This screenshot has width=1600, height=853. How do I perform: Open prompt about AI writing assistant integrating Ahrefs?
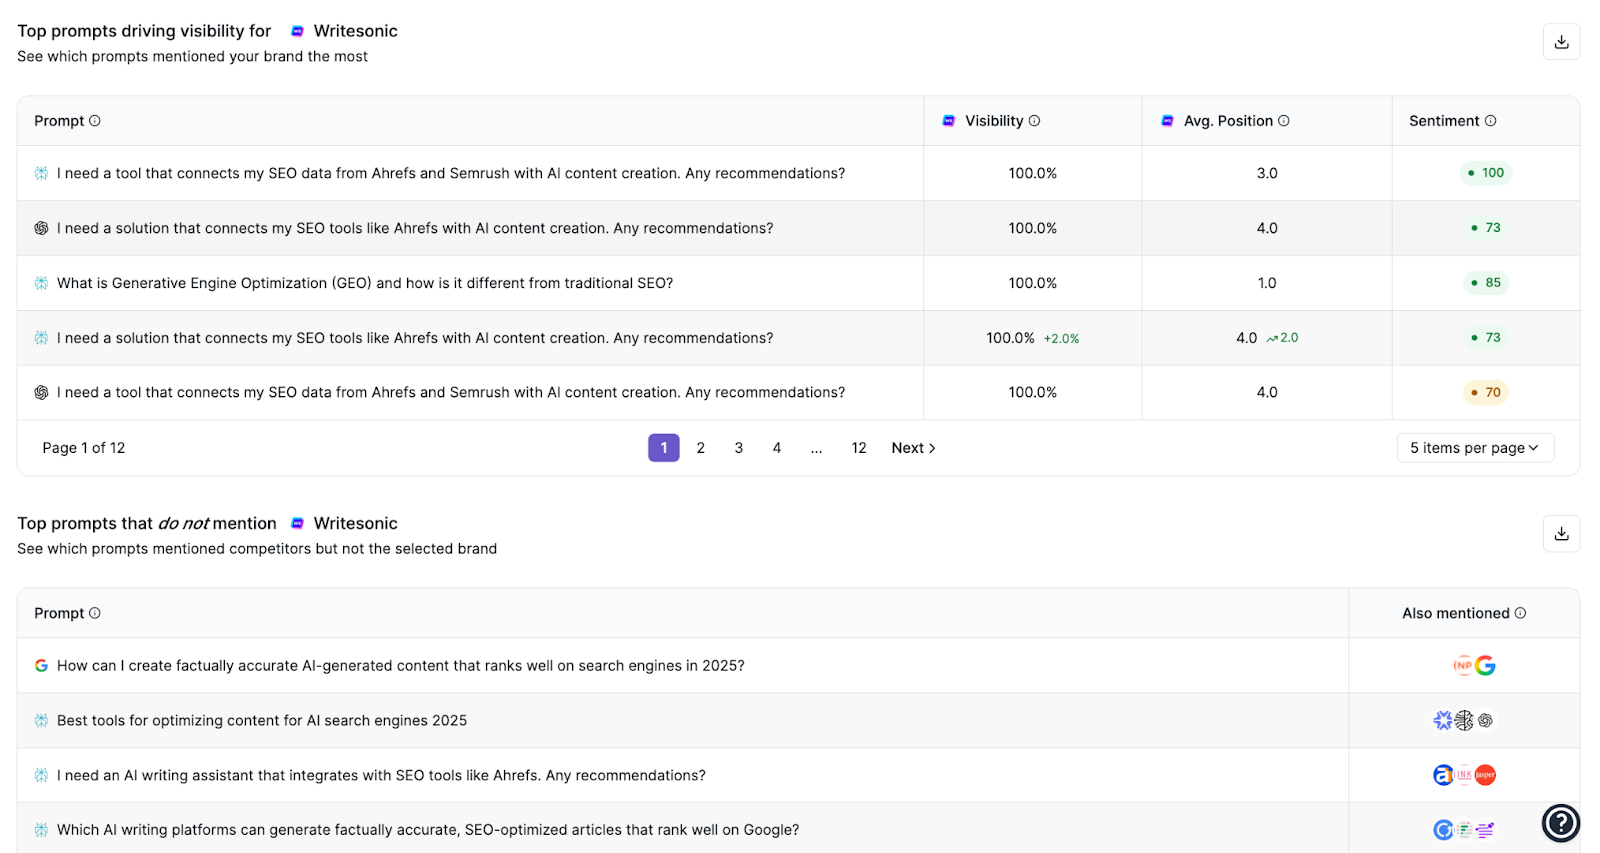pos(381,776)
